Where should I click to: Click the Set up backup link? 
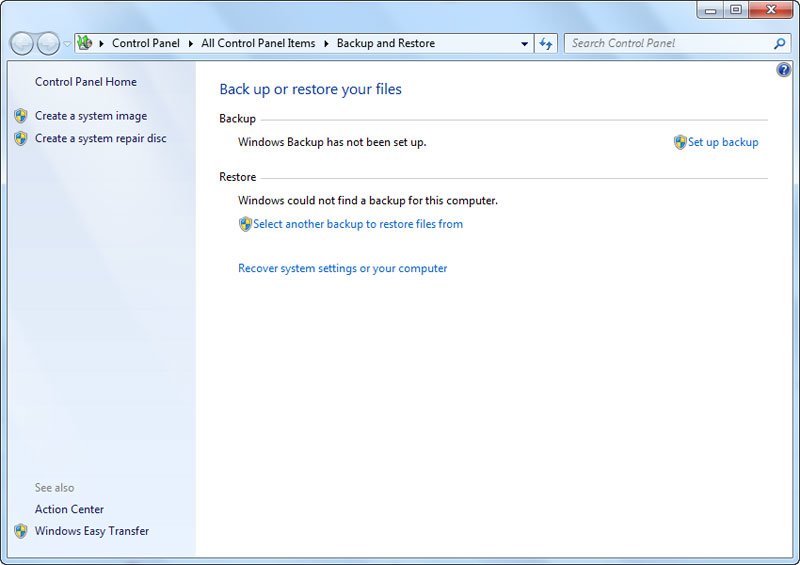[723, 142]
